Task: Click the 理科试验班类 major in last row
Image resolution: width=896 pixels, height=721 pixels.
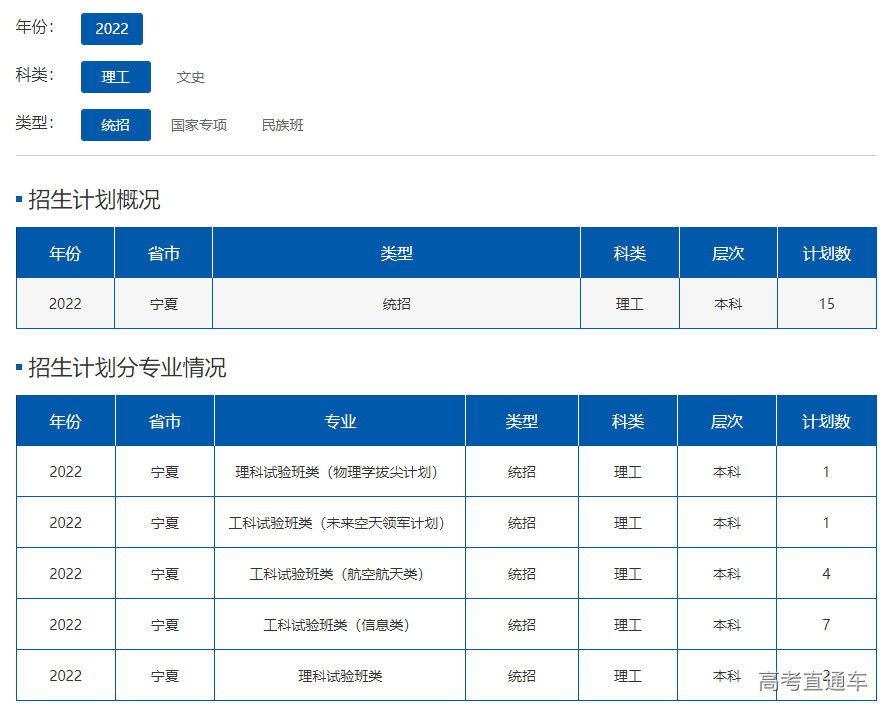Action: (340, 676)
